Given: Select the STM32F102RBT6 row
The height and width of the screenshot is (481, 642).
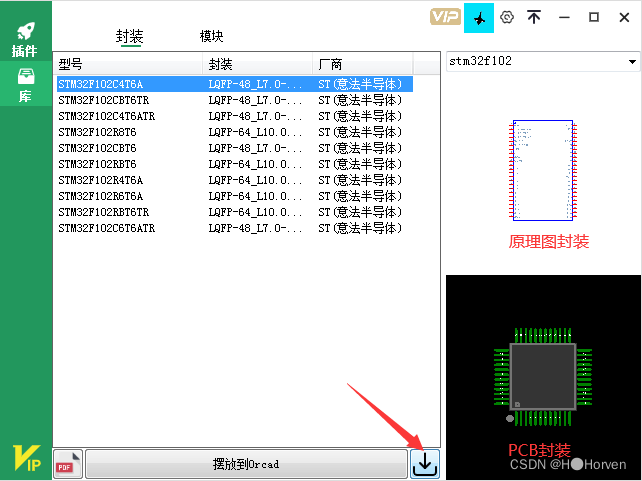Looking at the screenshot, I should coord(235,164).
